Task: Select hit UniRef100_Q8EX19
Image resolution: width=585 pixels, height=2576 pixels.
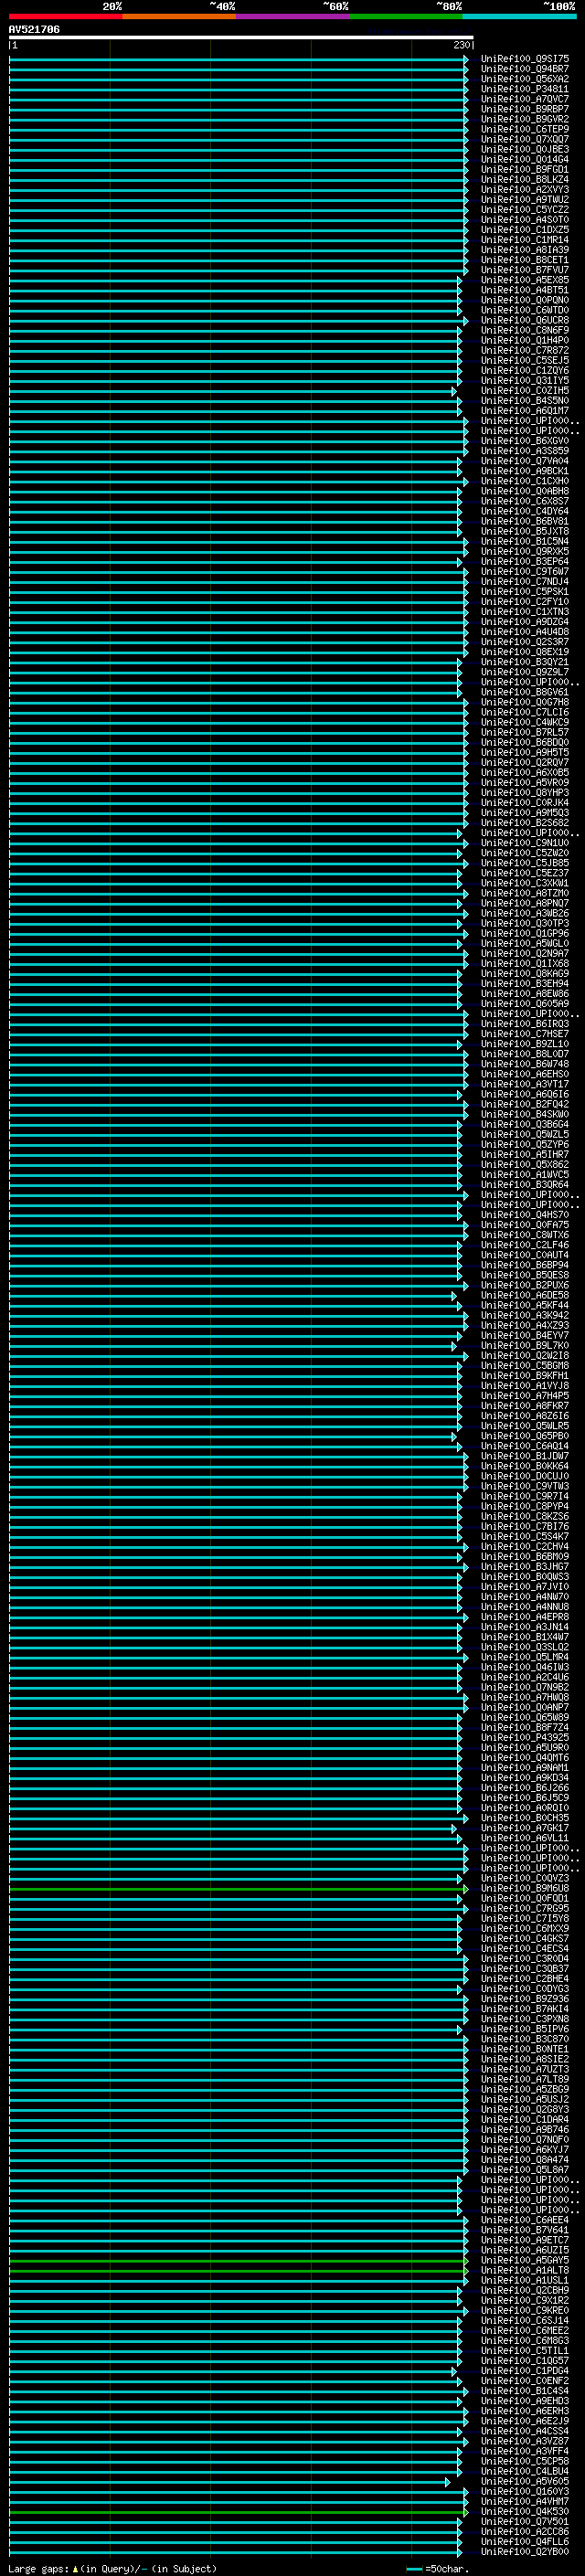Action: pos(525,652)
